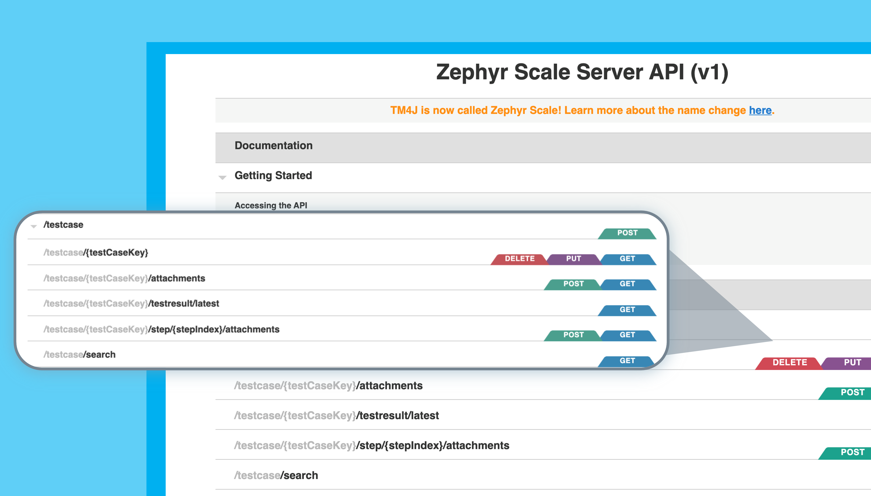Click the GET badge on the callout's testresult/latest row
The width and height of the screenshot is (871, 496).
click(627, 310)
